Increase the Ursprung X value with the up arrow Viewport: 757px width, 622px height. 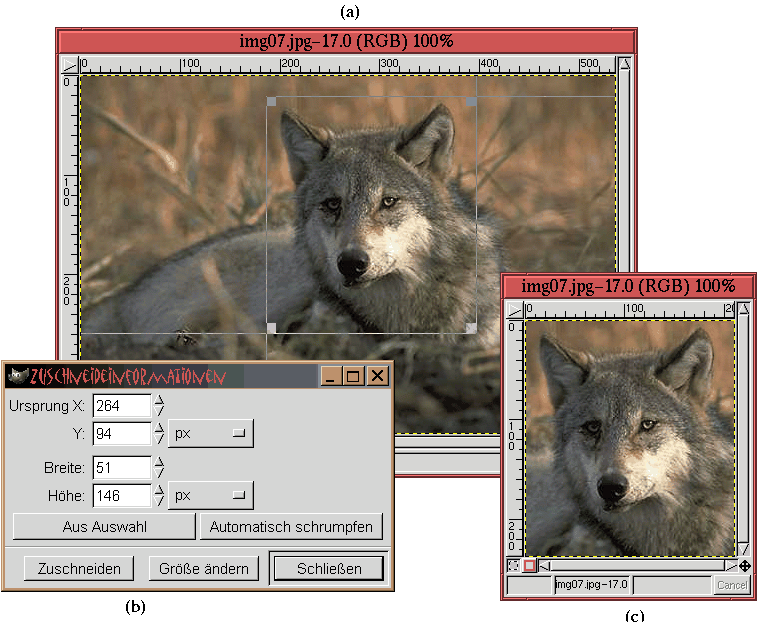coord(159,400)
